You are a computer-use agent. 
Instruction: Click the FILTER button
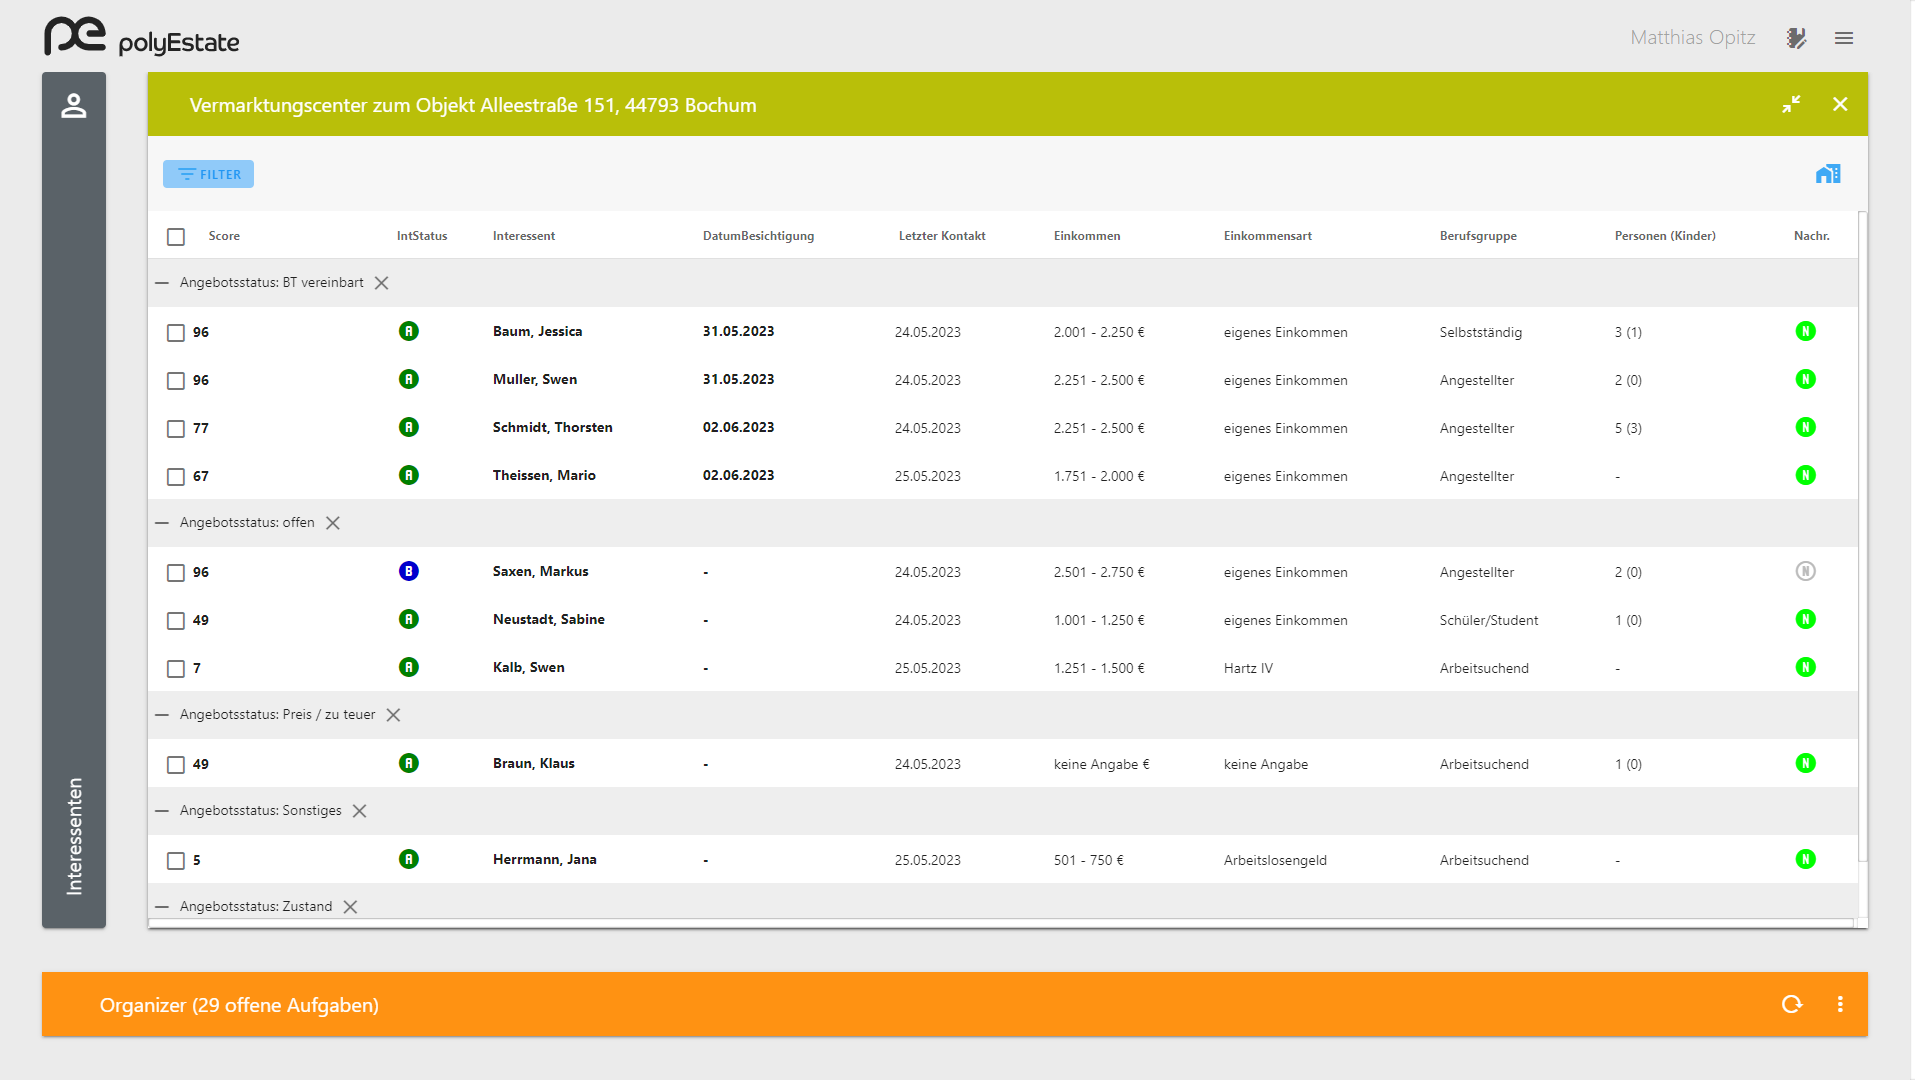coord(208,174)
